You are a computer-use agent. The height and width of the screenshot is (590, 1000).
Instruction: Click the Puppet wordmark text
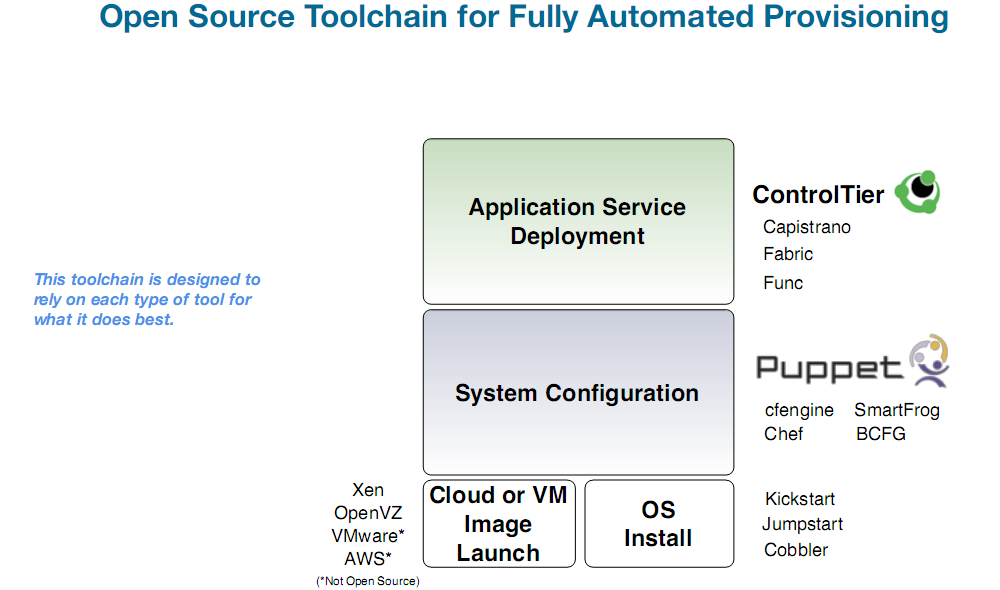829,368
